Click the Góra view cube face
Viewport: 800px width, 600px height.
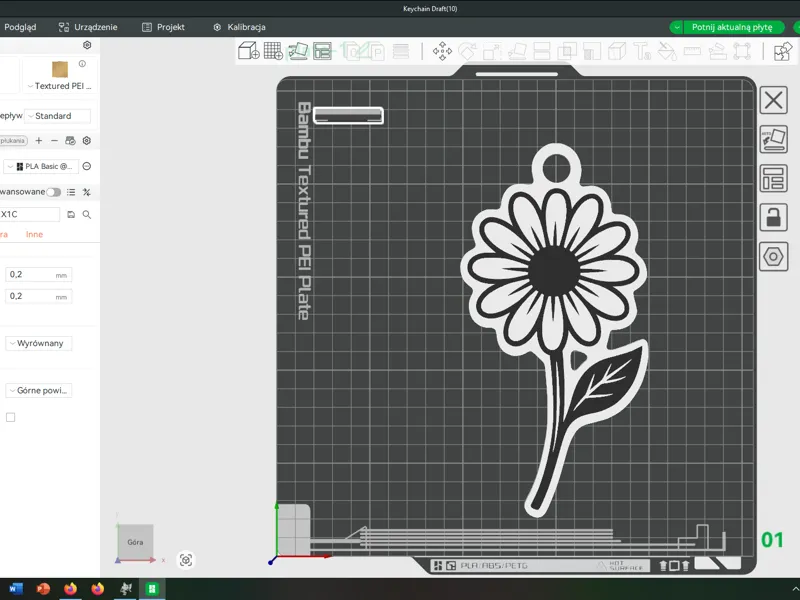pos(135,542)
